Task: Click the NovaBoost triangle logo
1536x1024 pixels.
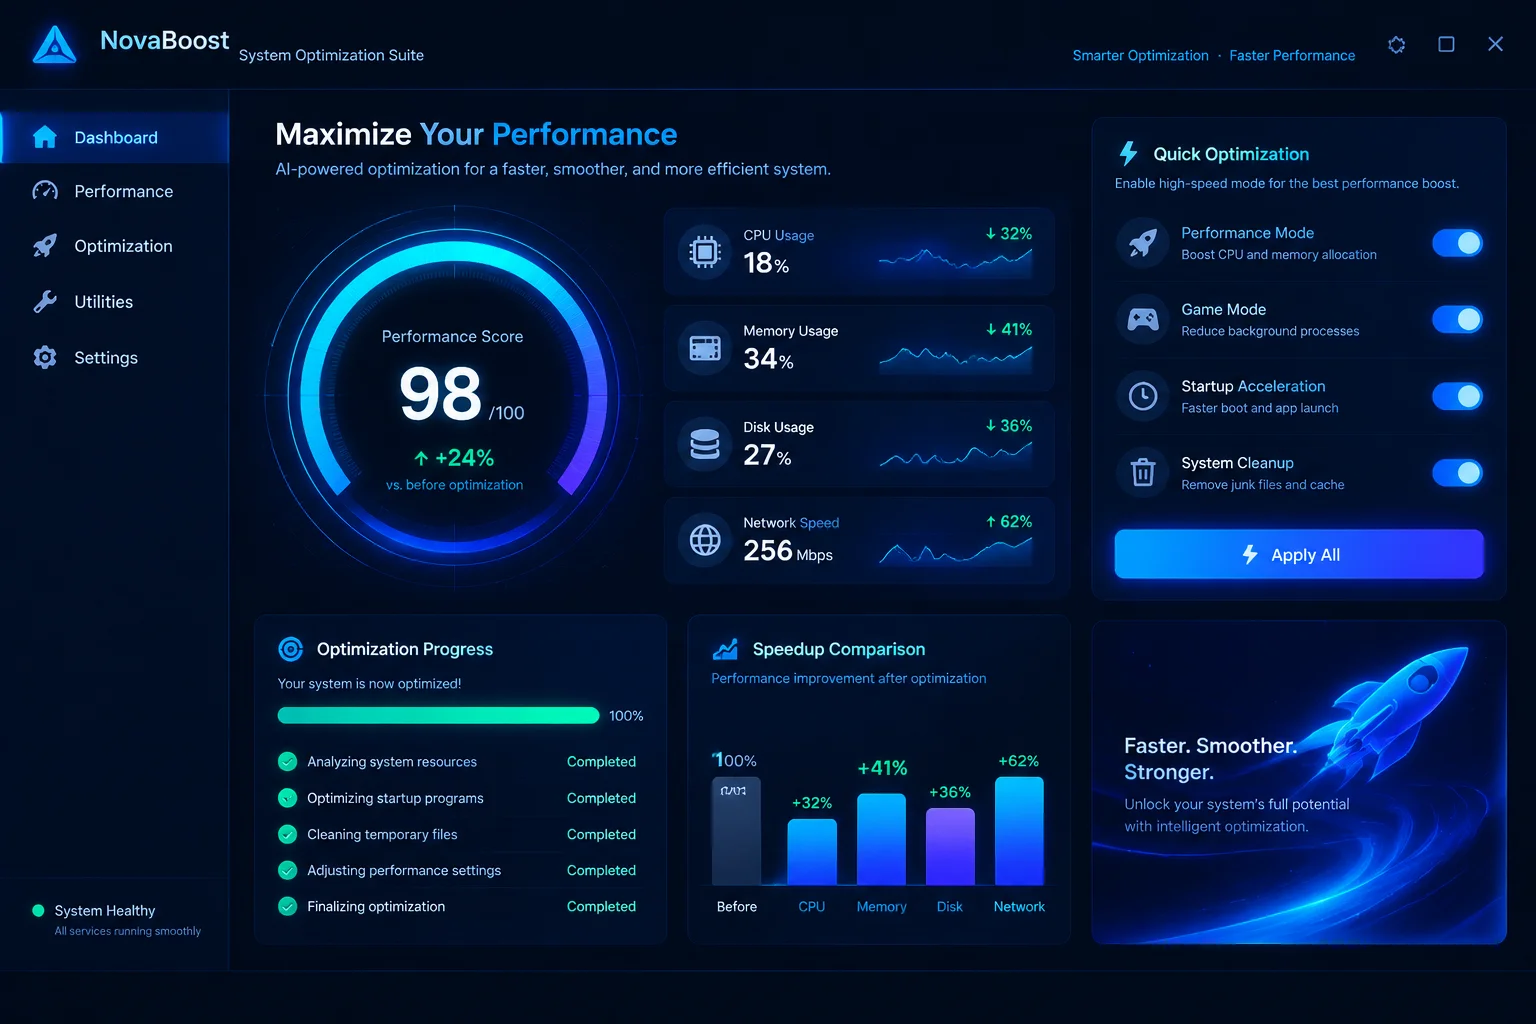Action: coord(54,45)
